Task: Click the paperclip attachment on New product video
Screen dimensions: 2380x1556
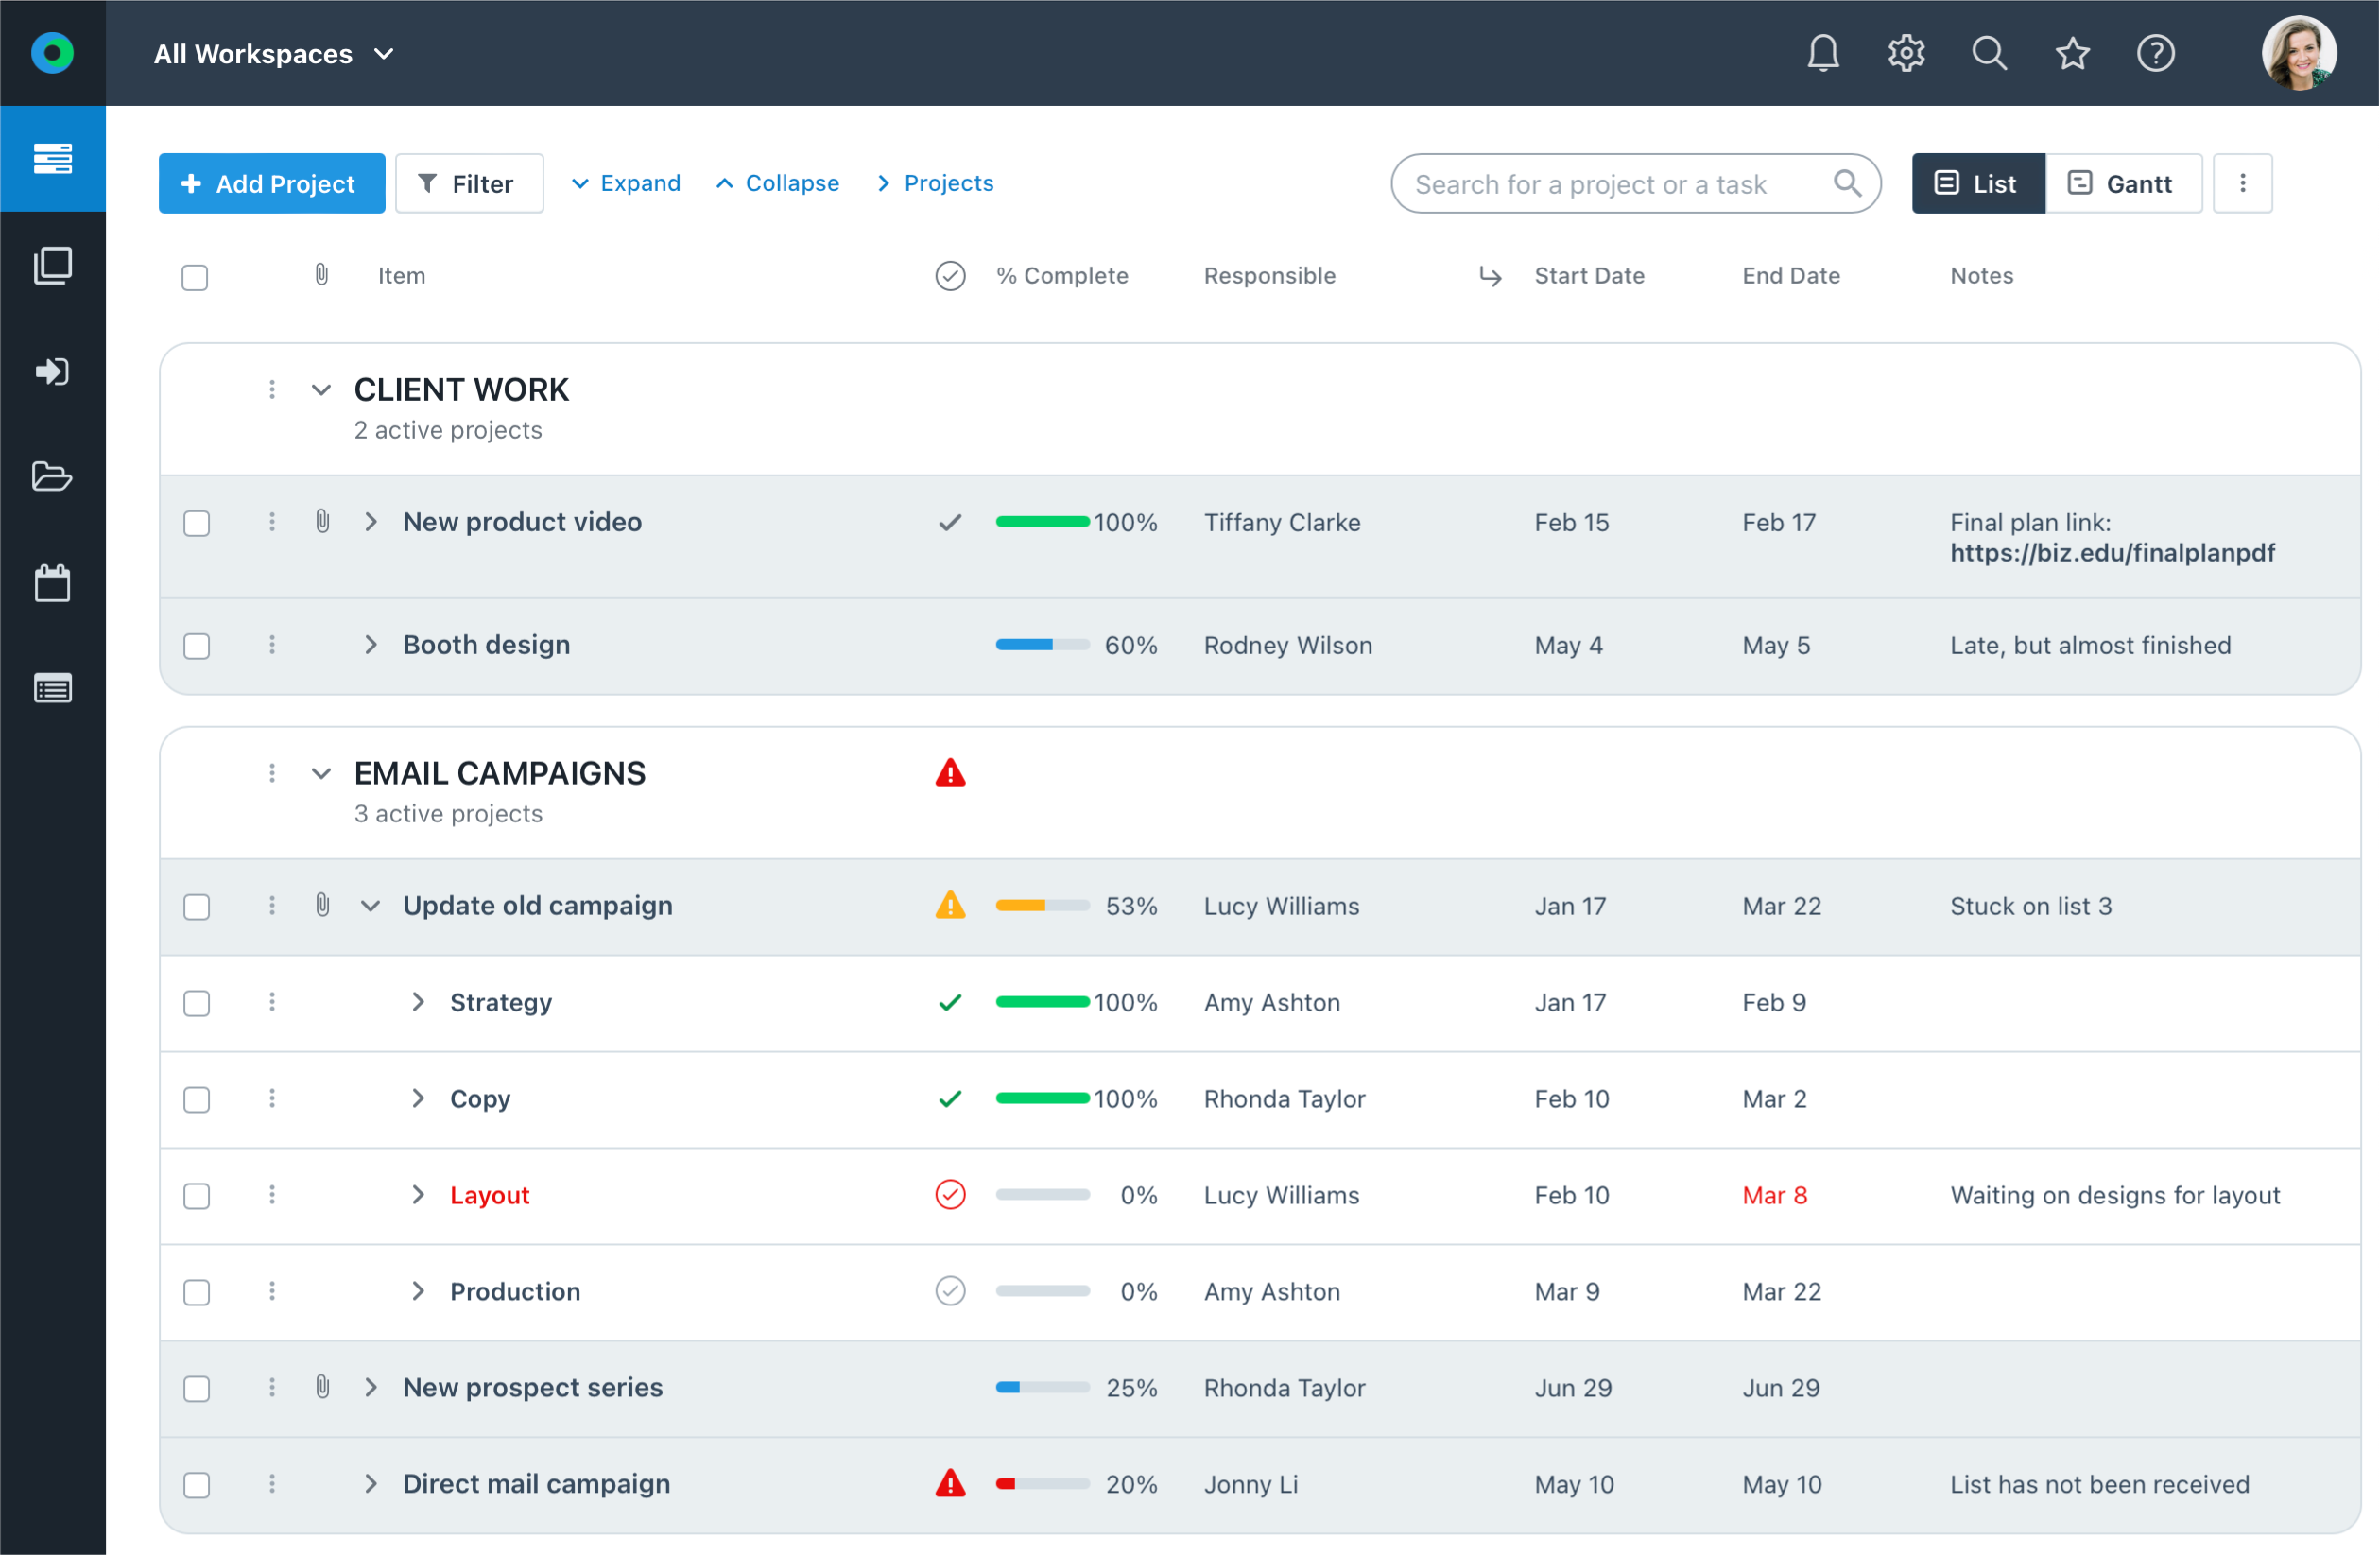Action: click(x=322, y=521)
